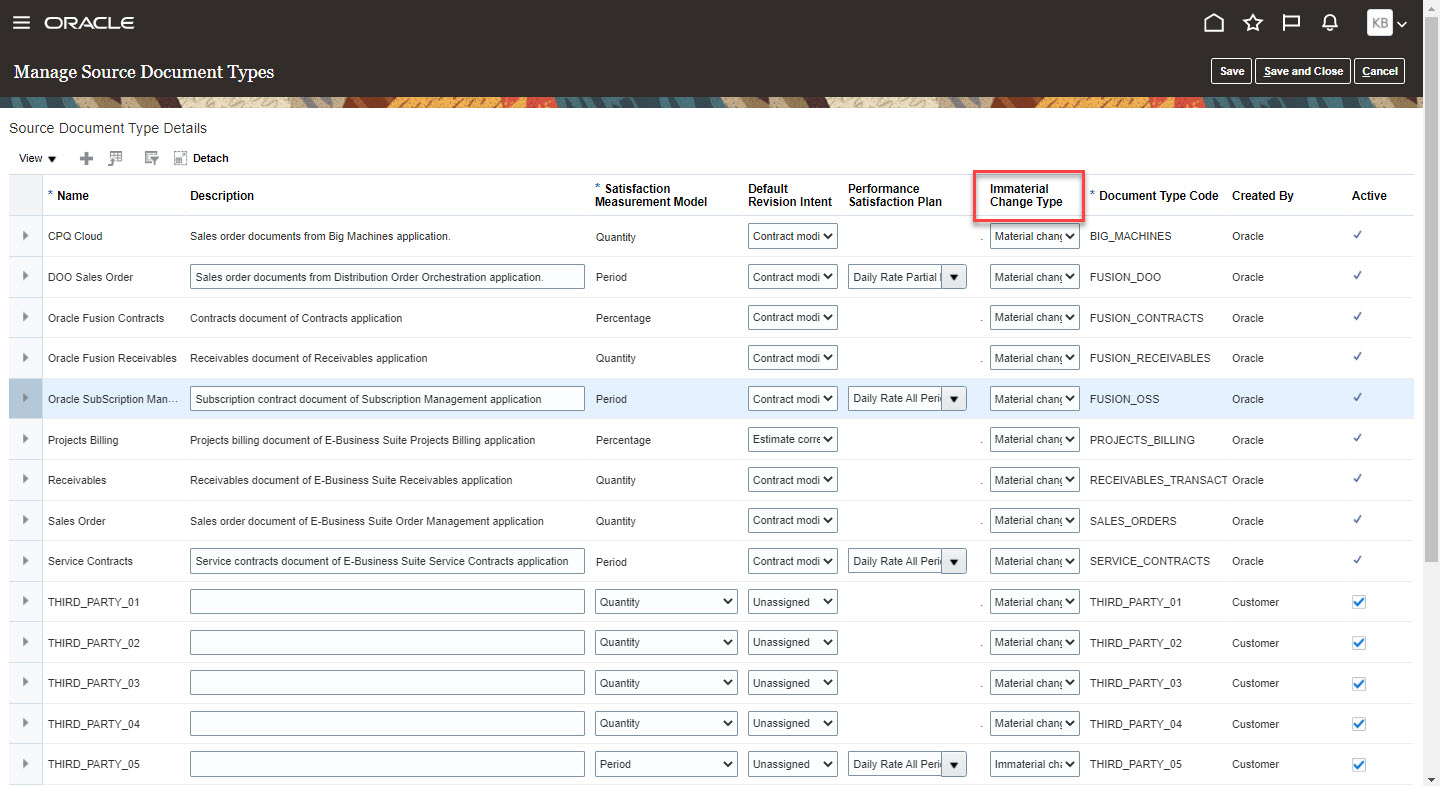This screenshot has width=1440, height=786.
Task: Go to the Home icon
Action: [1214, 23]
